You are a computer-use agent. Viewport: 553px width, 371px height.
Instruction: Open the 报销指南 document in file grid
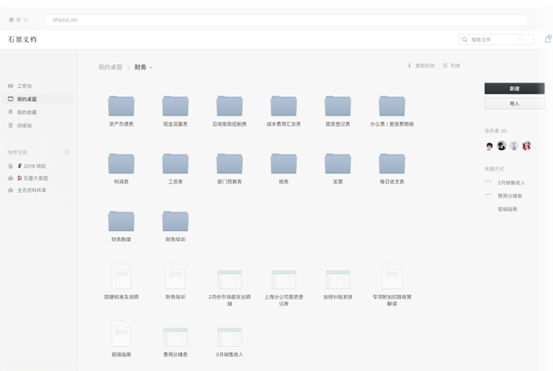121,334
